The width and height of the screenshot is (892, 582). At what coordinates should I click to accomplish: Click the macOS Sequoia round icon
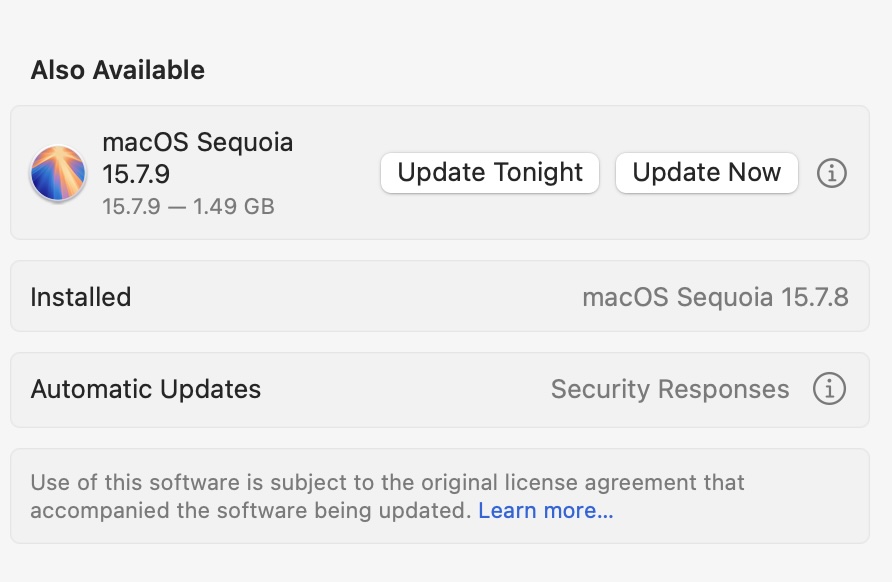pos(58,173)
